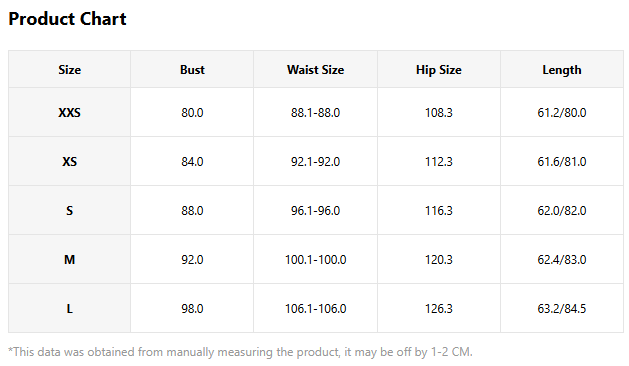Select the 63.2/84.5 length cell
The width and height of the screenshot is (629, 366).
[562, 308]
